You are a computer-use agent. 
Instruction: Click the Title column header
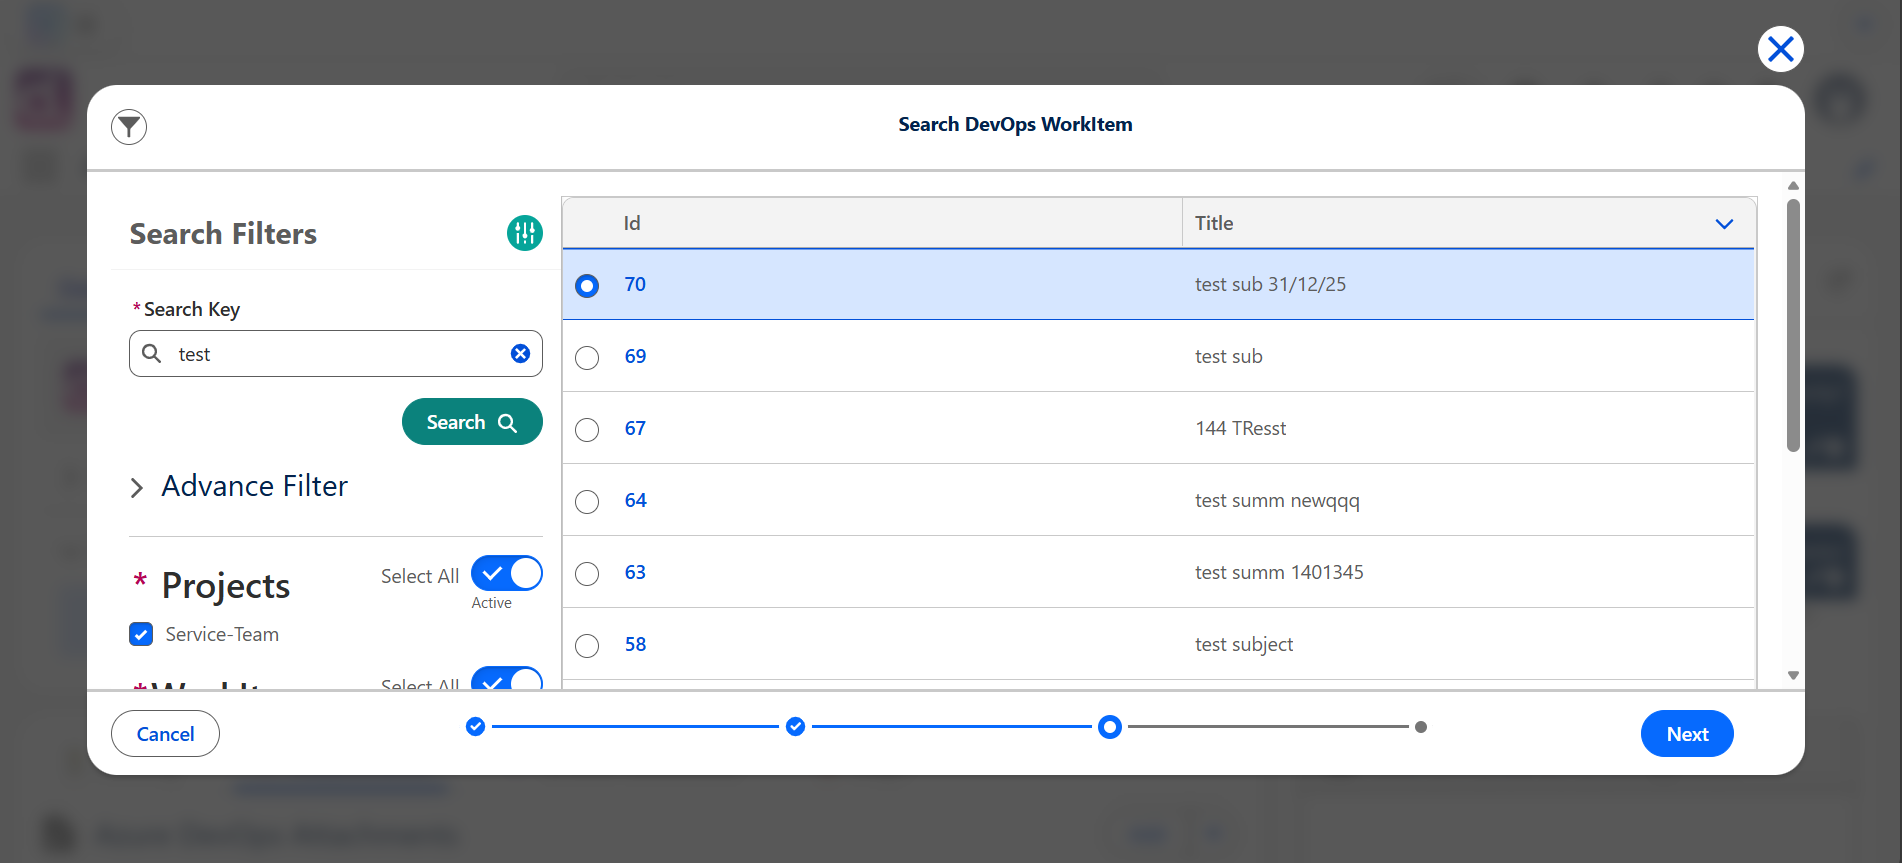click(x=1468, y=223)
